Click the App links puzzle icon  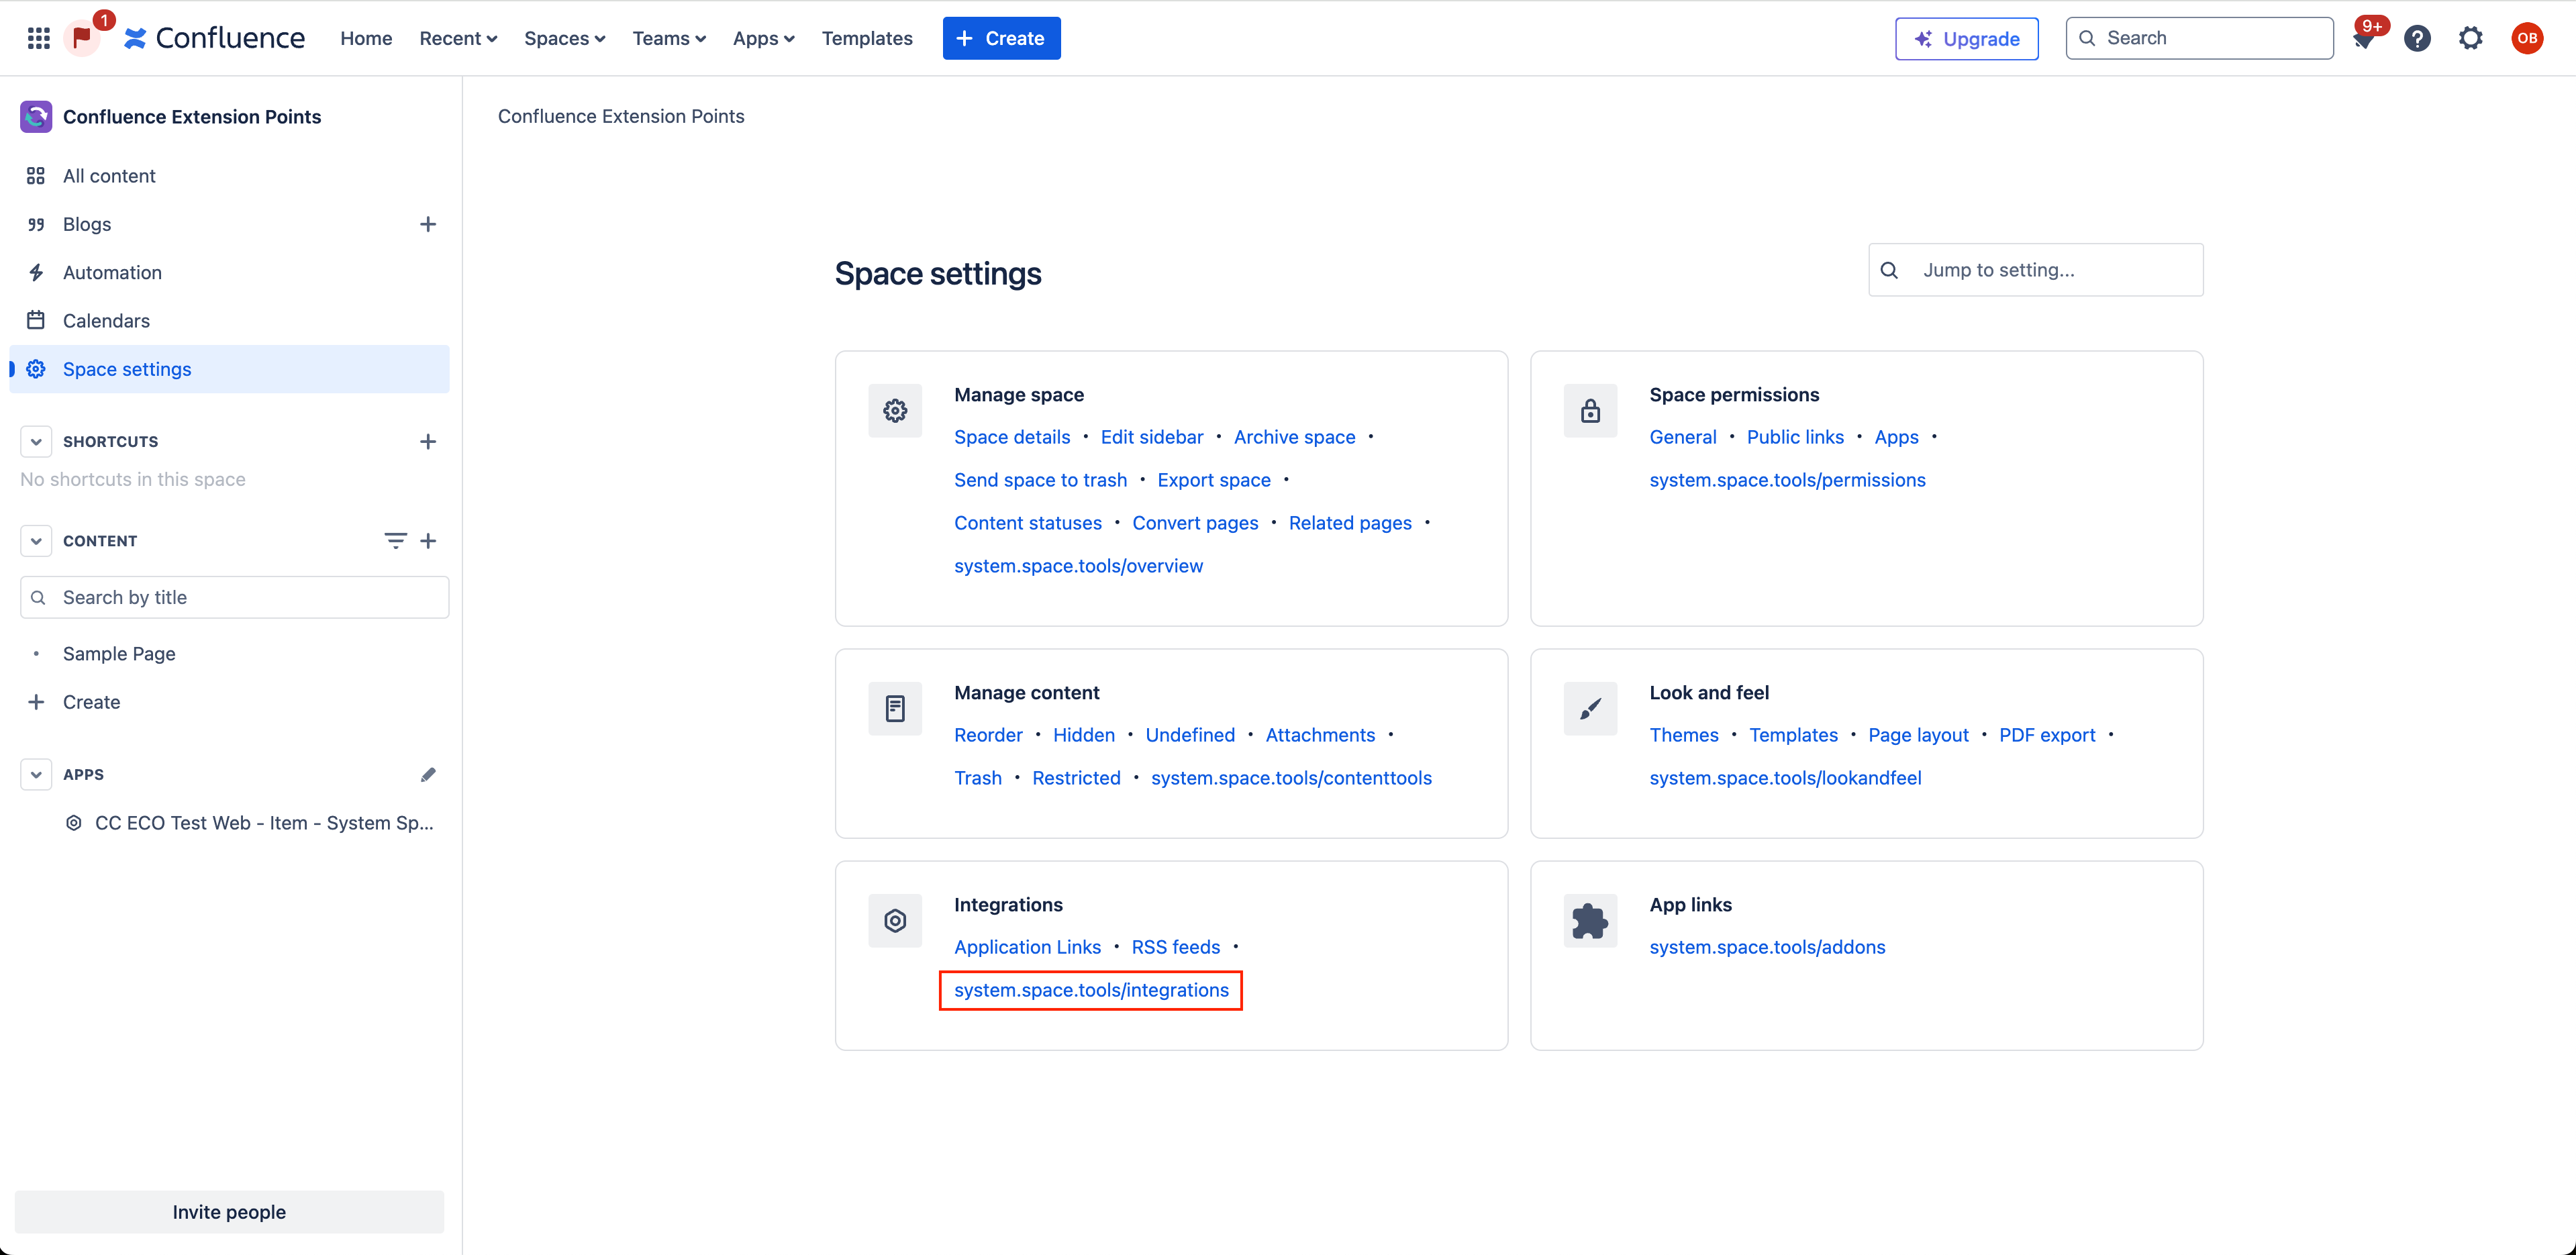pos(1590,921)
